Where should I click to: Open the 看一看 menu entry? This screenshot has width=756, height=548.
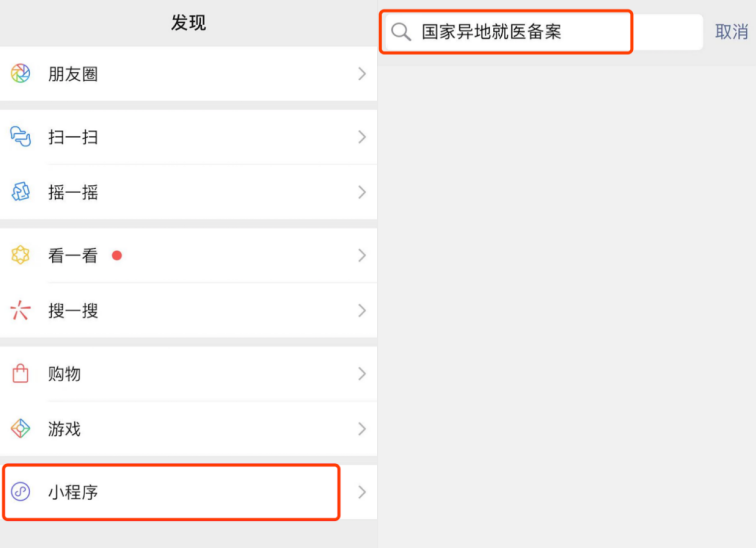click(x=189, y=255)
